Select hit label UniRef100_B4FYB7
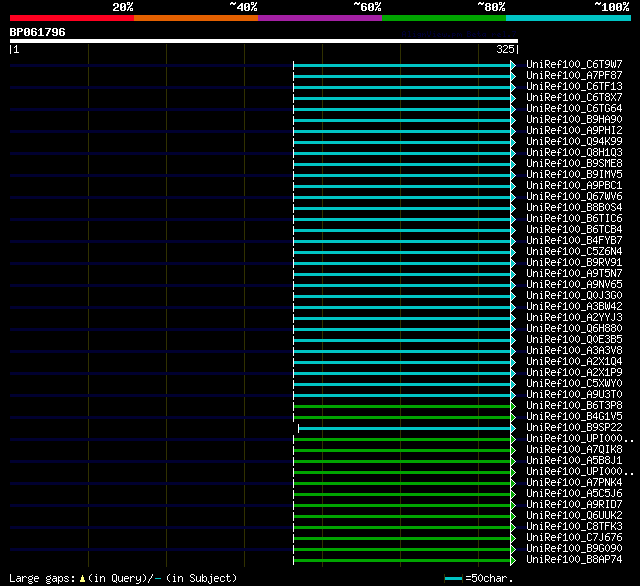The width and height of the screenshot is (640, 586). click(574, 241)
